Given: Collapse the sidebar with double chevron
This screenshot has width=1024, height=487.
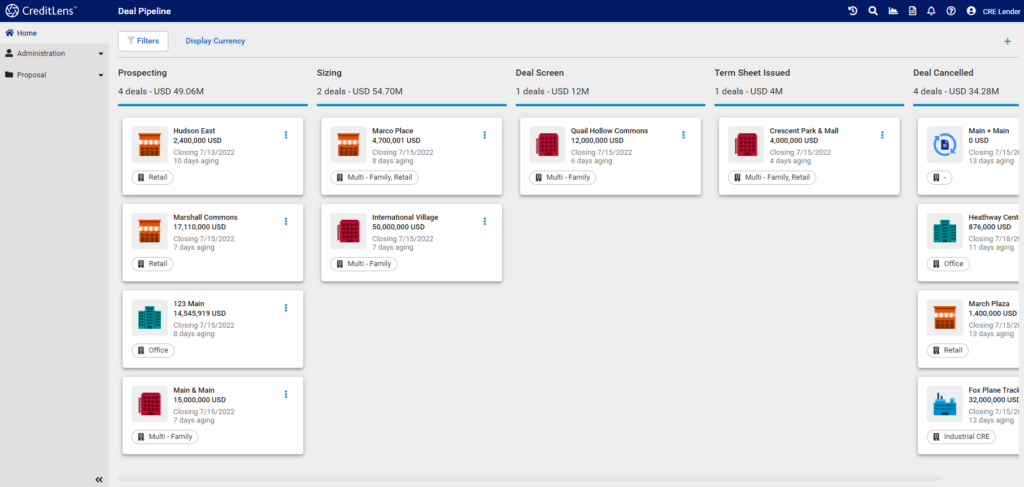Looking at the screenshot, I should 99,480.
